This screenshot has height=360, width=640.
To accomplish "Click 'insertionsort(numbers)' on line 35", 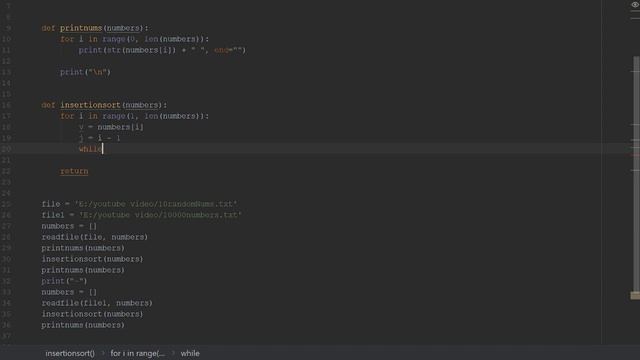I will click(92, 314).
